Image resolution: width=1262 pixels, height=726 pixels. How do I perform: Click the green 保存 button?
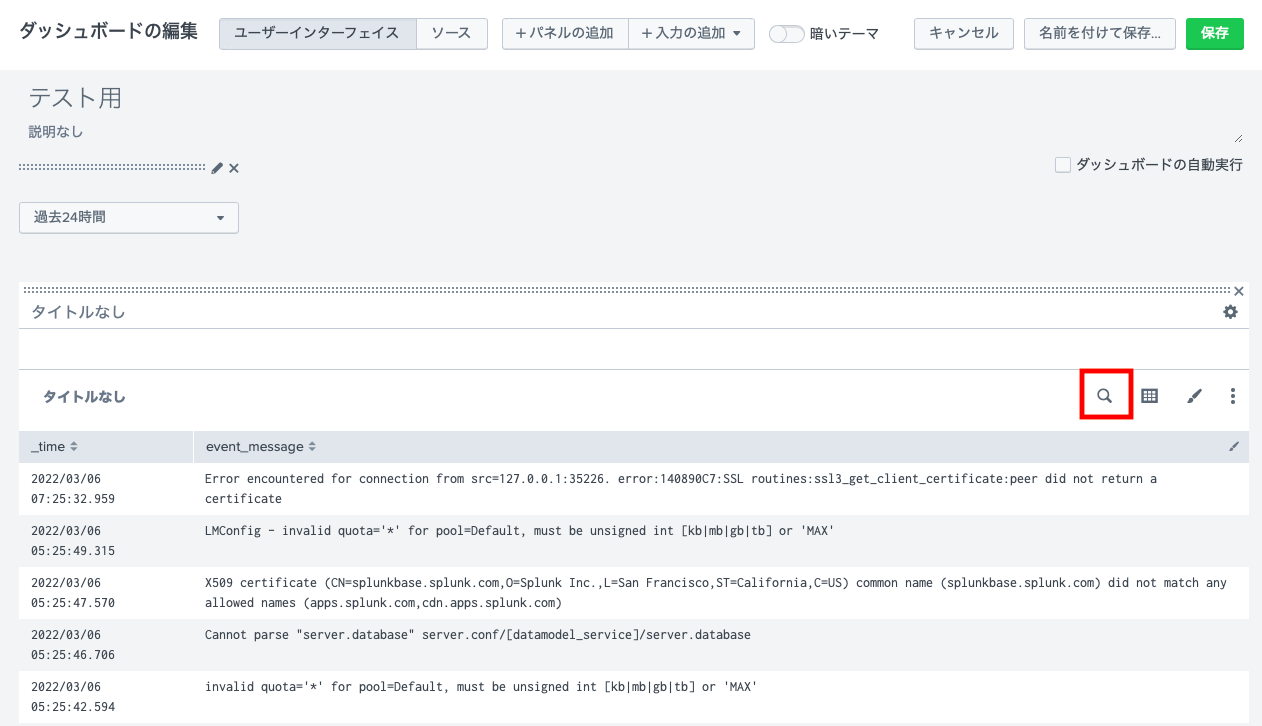click(x=1215, y=33)
